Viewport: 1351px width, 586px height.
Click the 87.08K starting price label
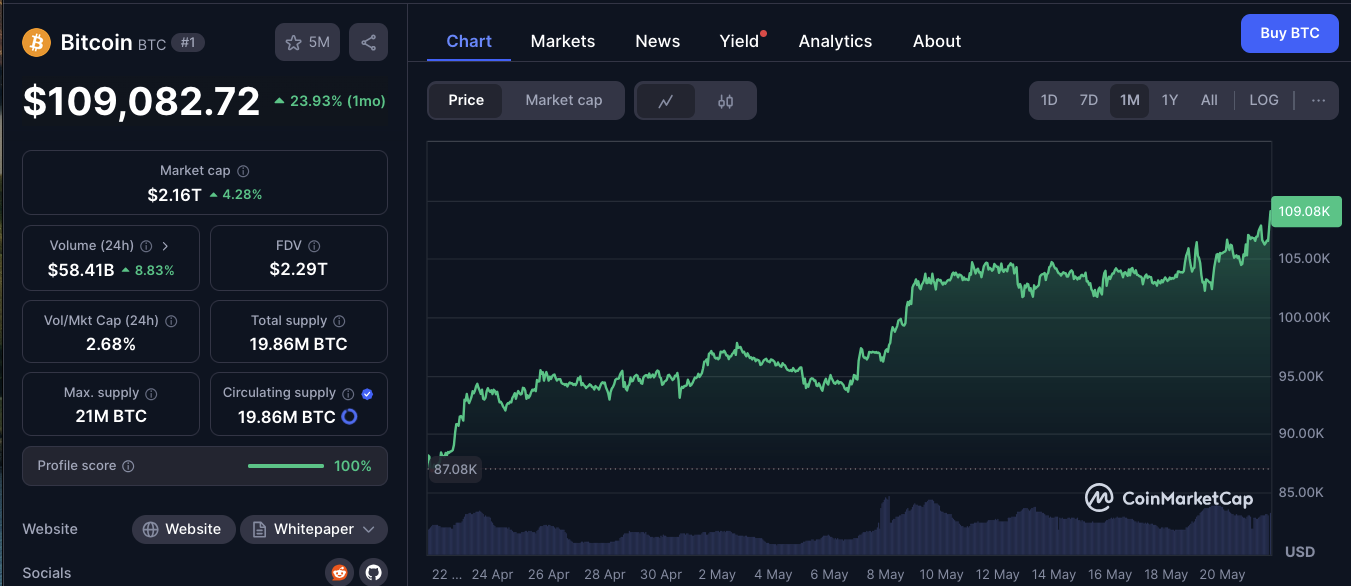(455, 469)
